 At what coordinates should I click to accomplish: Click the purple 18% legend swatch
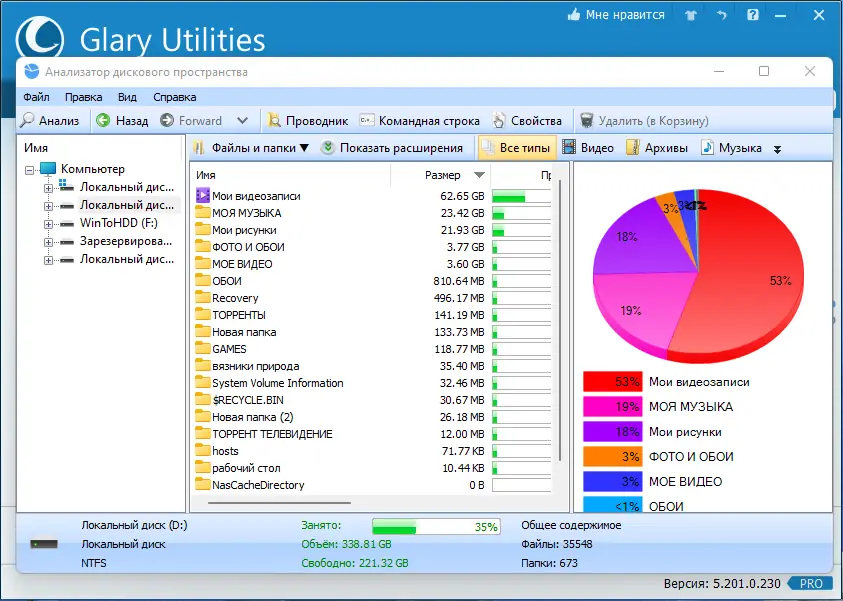pyautogui.click(x=612, y=432)
